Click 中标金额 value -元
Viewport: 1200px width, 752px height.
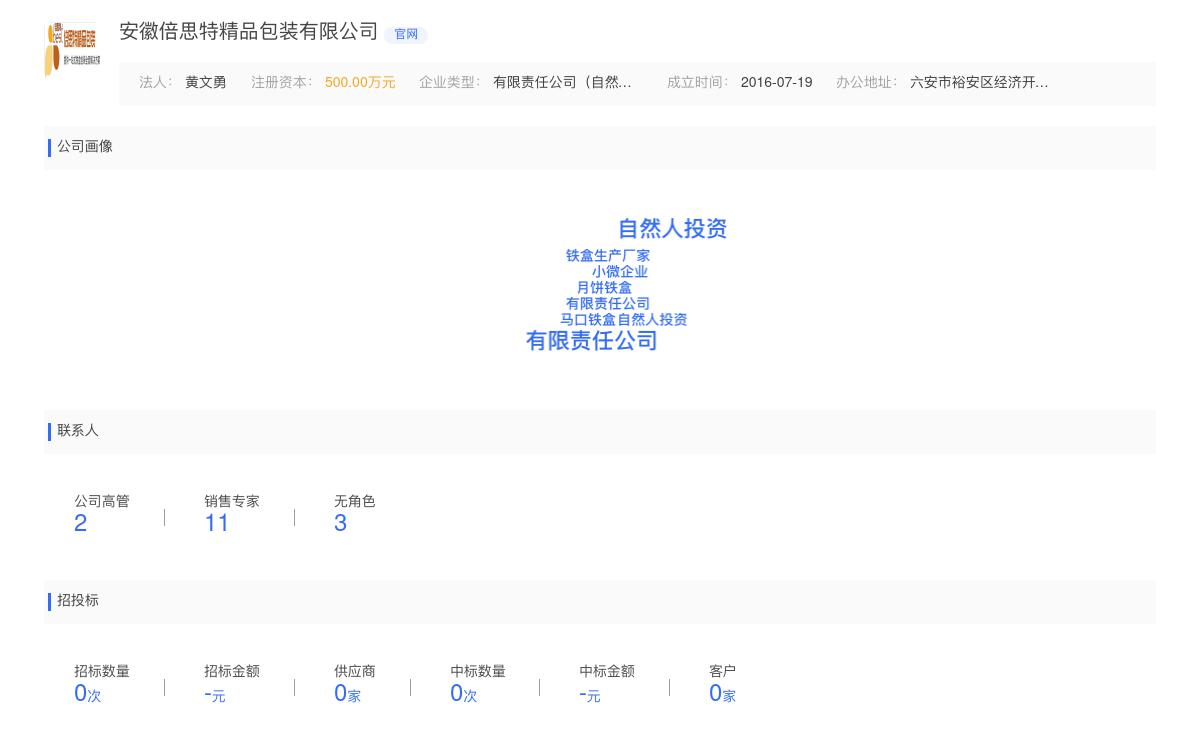coord(589,694)
